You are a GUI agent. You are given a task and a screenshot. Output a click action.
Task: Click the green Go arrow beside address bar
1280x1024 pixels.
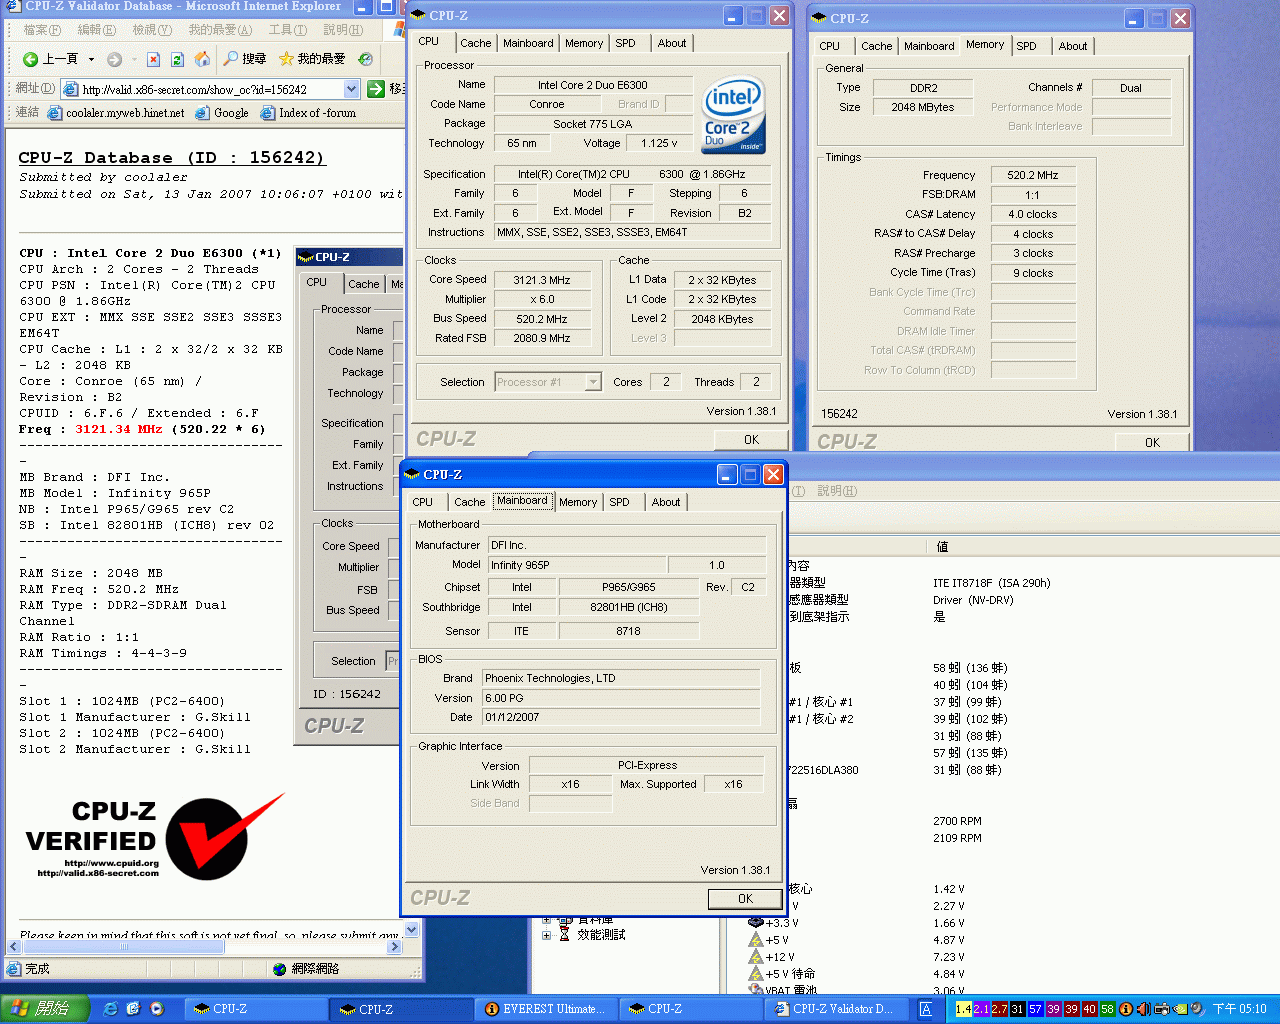(x=376, y=89)
